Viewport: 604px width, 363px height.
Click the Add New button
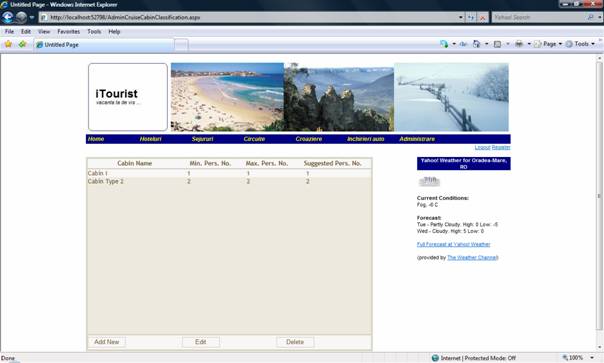click(x=107, y=342)
